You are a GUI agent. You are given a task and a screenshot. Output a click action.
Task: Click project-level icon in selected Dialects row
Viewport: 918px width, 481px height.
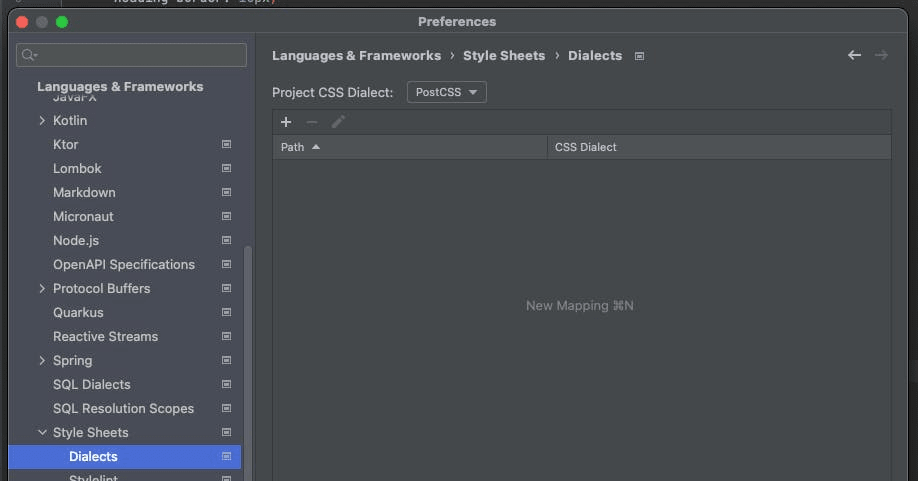click(226, 456)
